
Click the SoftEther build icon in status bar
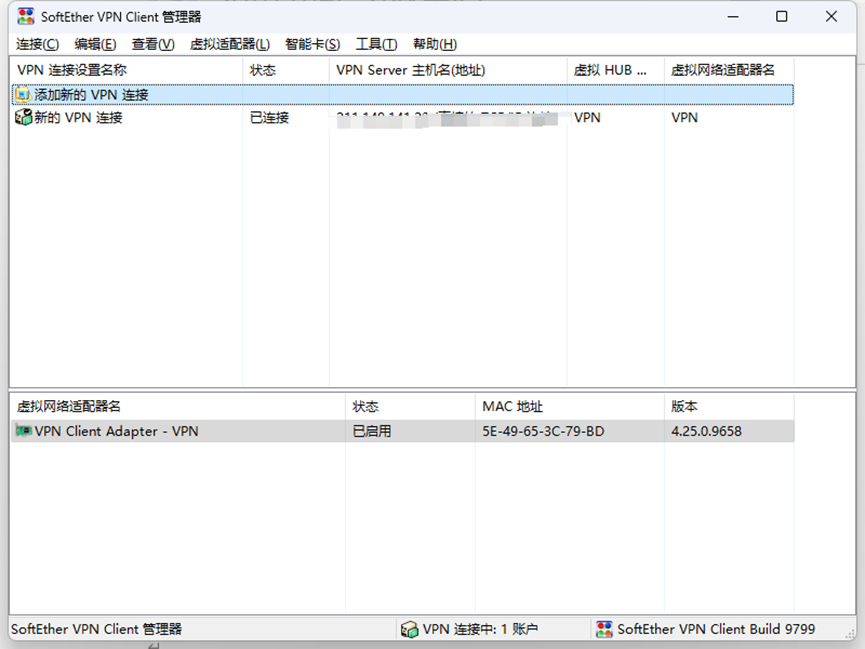coord(604,629)
